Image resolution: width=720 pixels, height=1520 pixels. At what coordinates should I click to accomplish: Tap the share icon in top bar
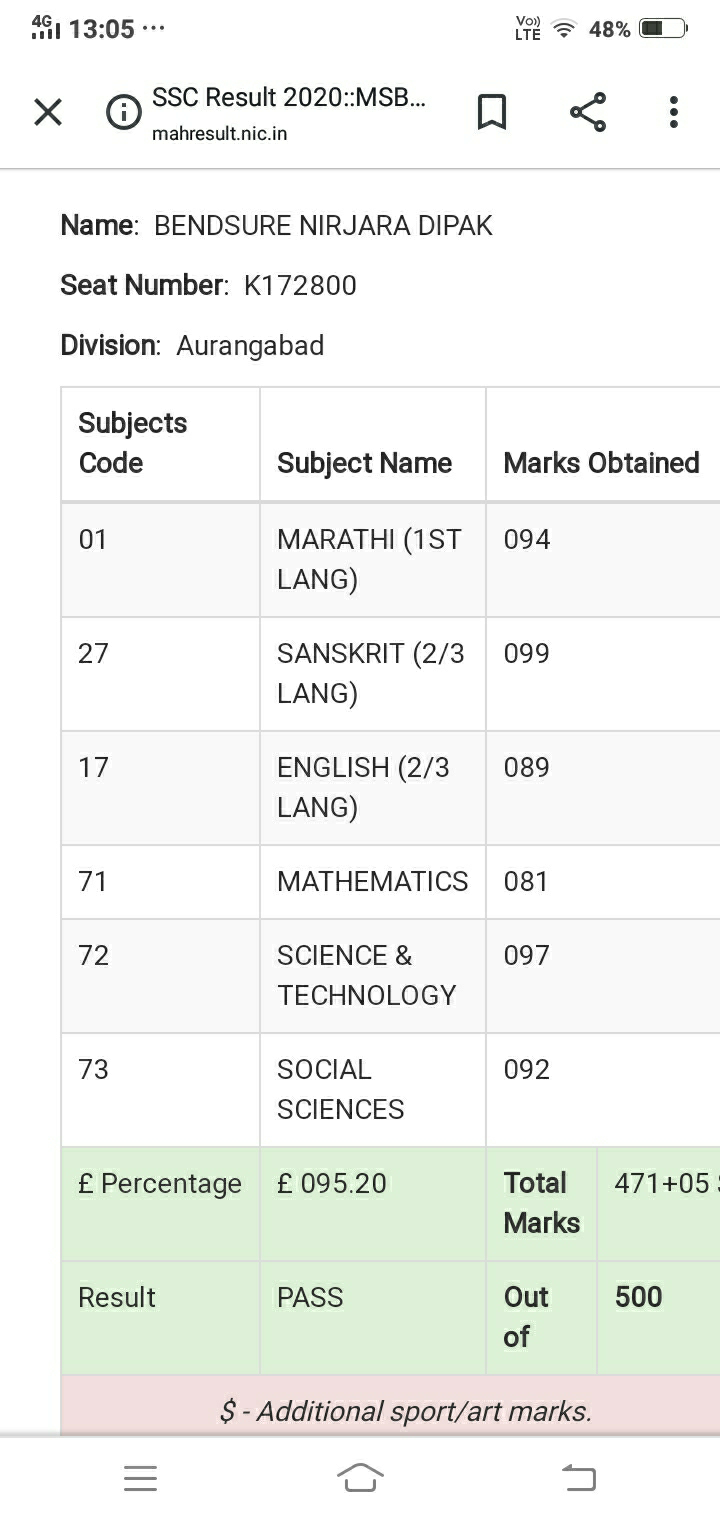[588, 112]
